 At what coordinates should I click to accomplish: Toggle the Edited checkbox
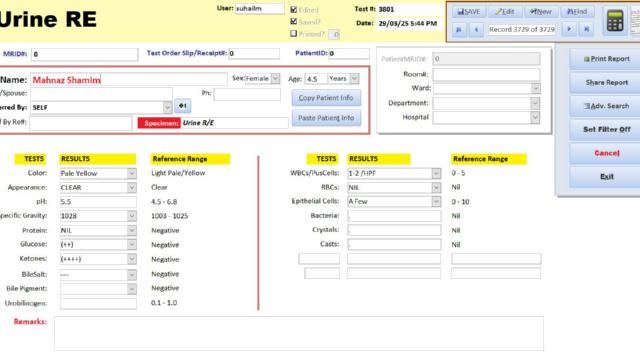point(293,9)
